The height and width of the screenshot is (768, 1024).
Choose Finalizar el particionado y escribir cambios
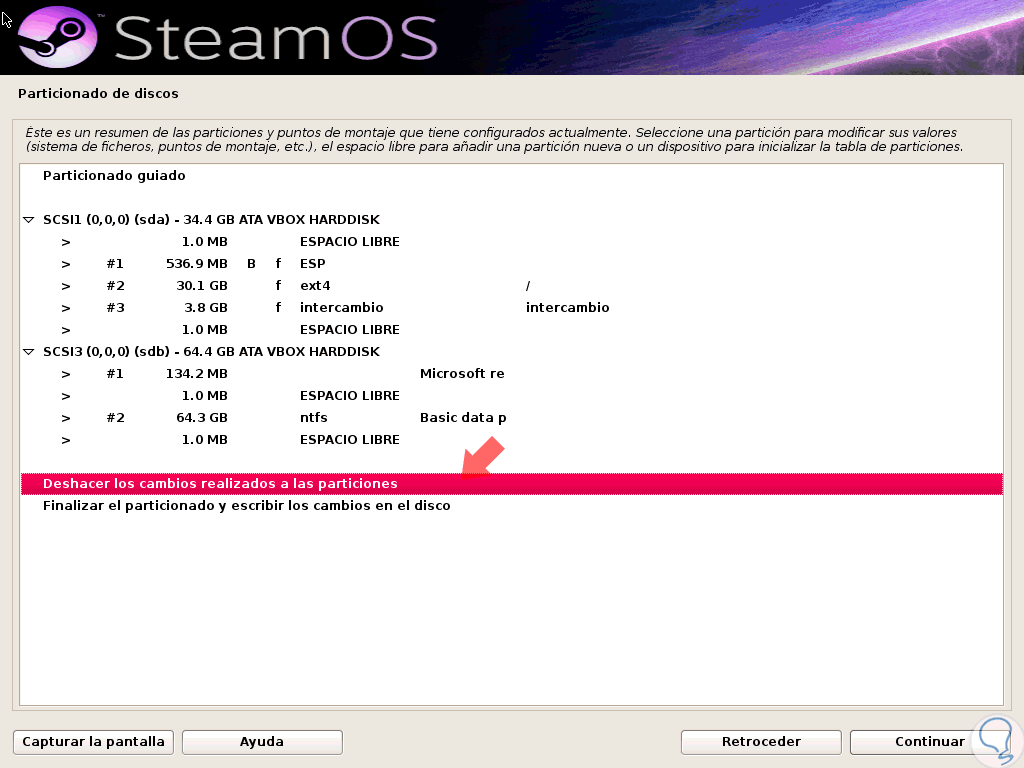point(511,505)
